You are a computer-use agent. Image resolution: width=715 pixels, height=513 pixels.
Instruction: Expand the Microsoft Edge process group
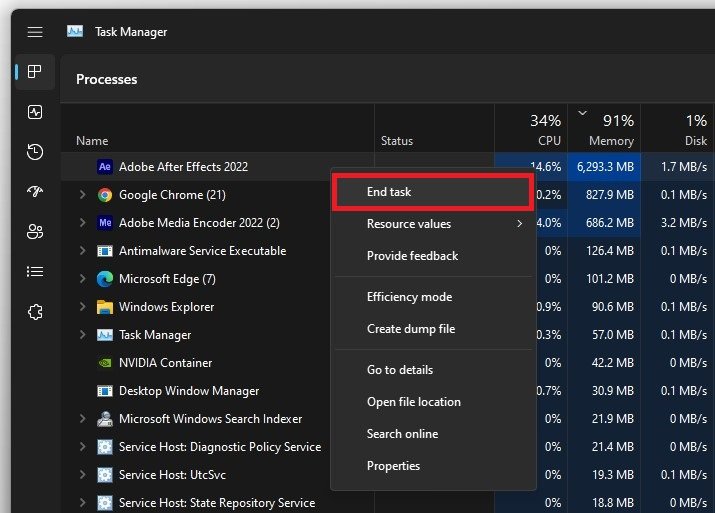pyautogui.click(x=82, y=279)
